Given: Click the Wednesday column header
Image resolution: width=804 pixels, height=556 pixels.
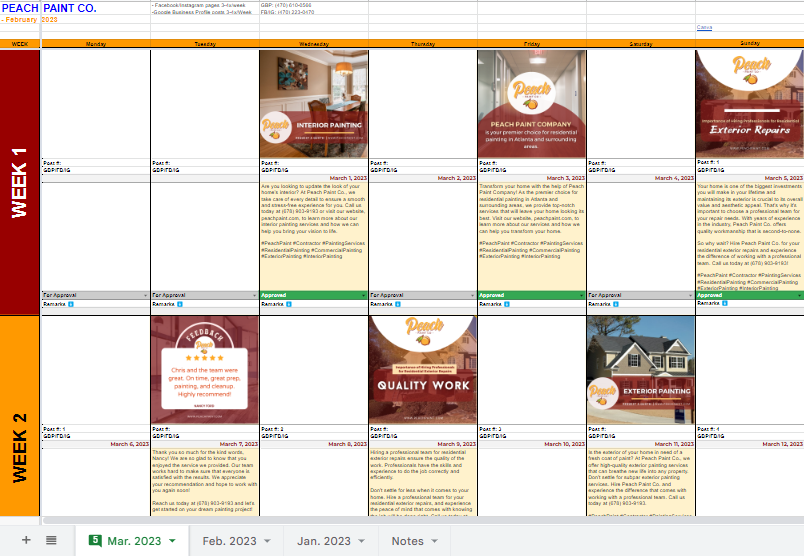Looking at the screenshot, I should 314,44.
